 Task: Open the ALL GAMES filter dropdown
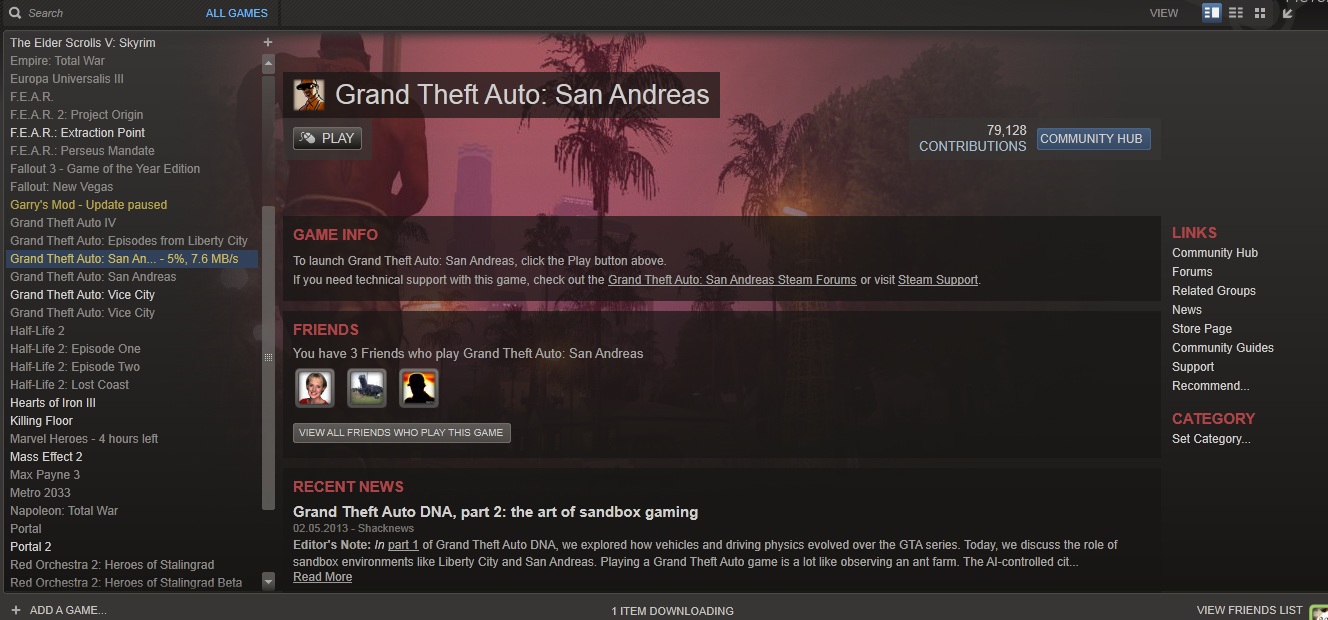click(237, 13)
